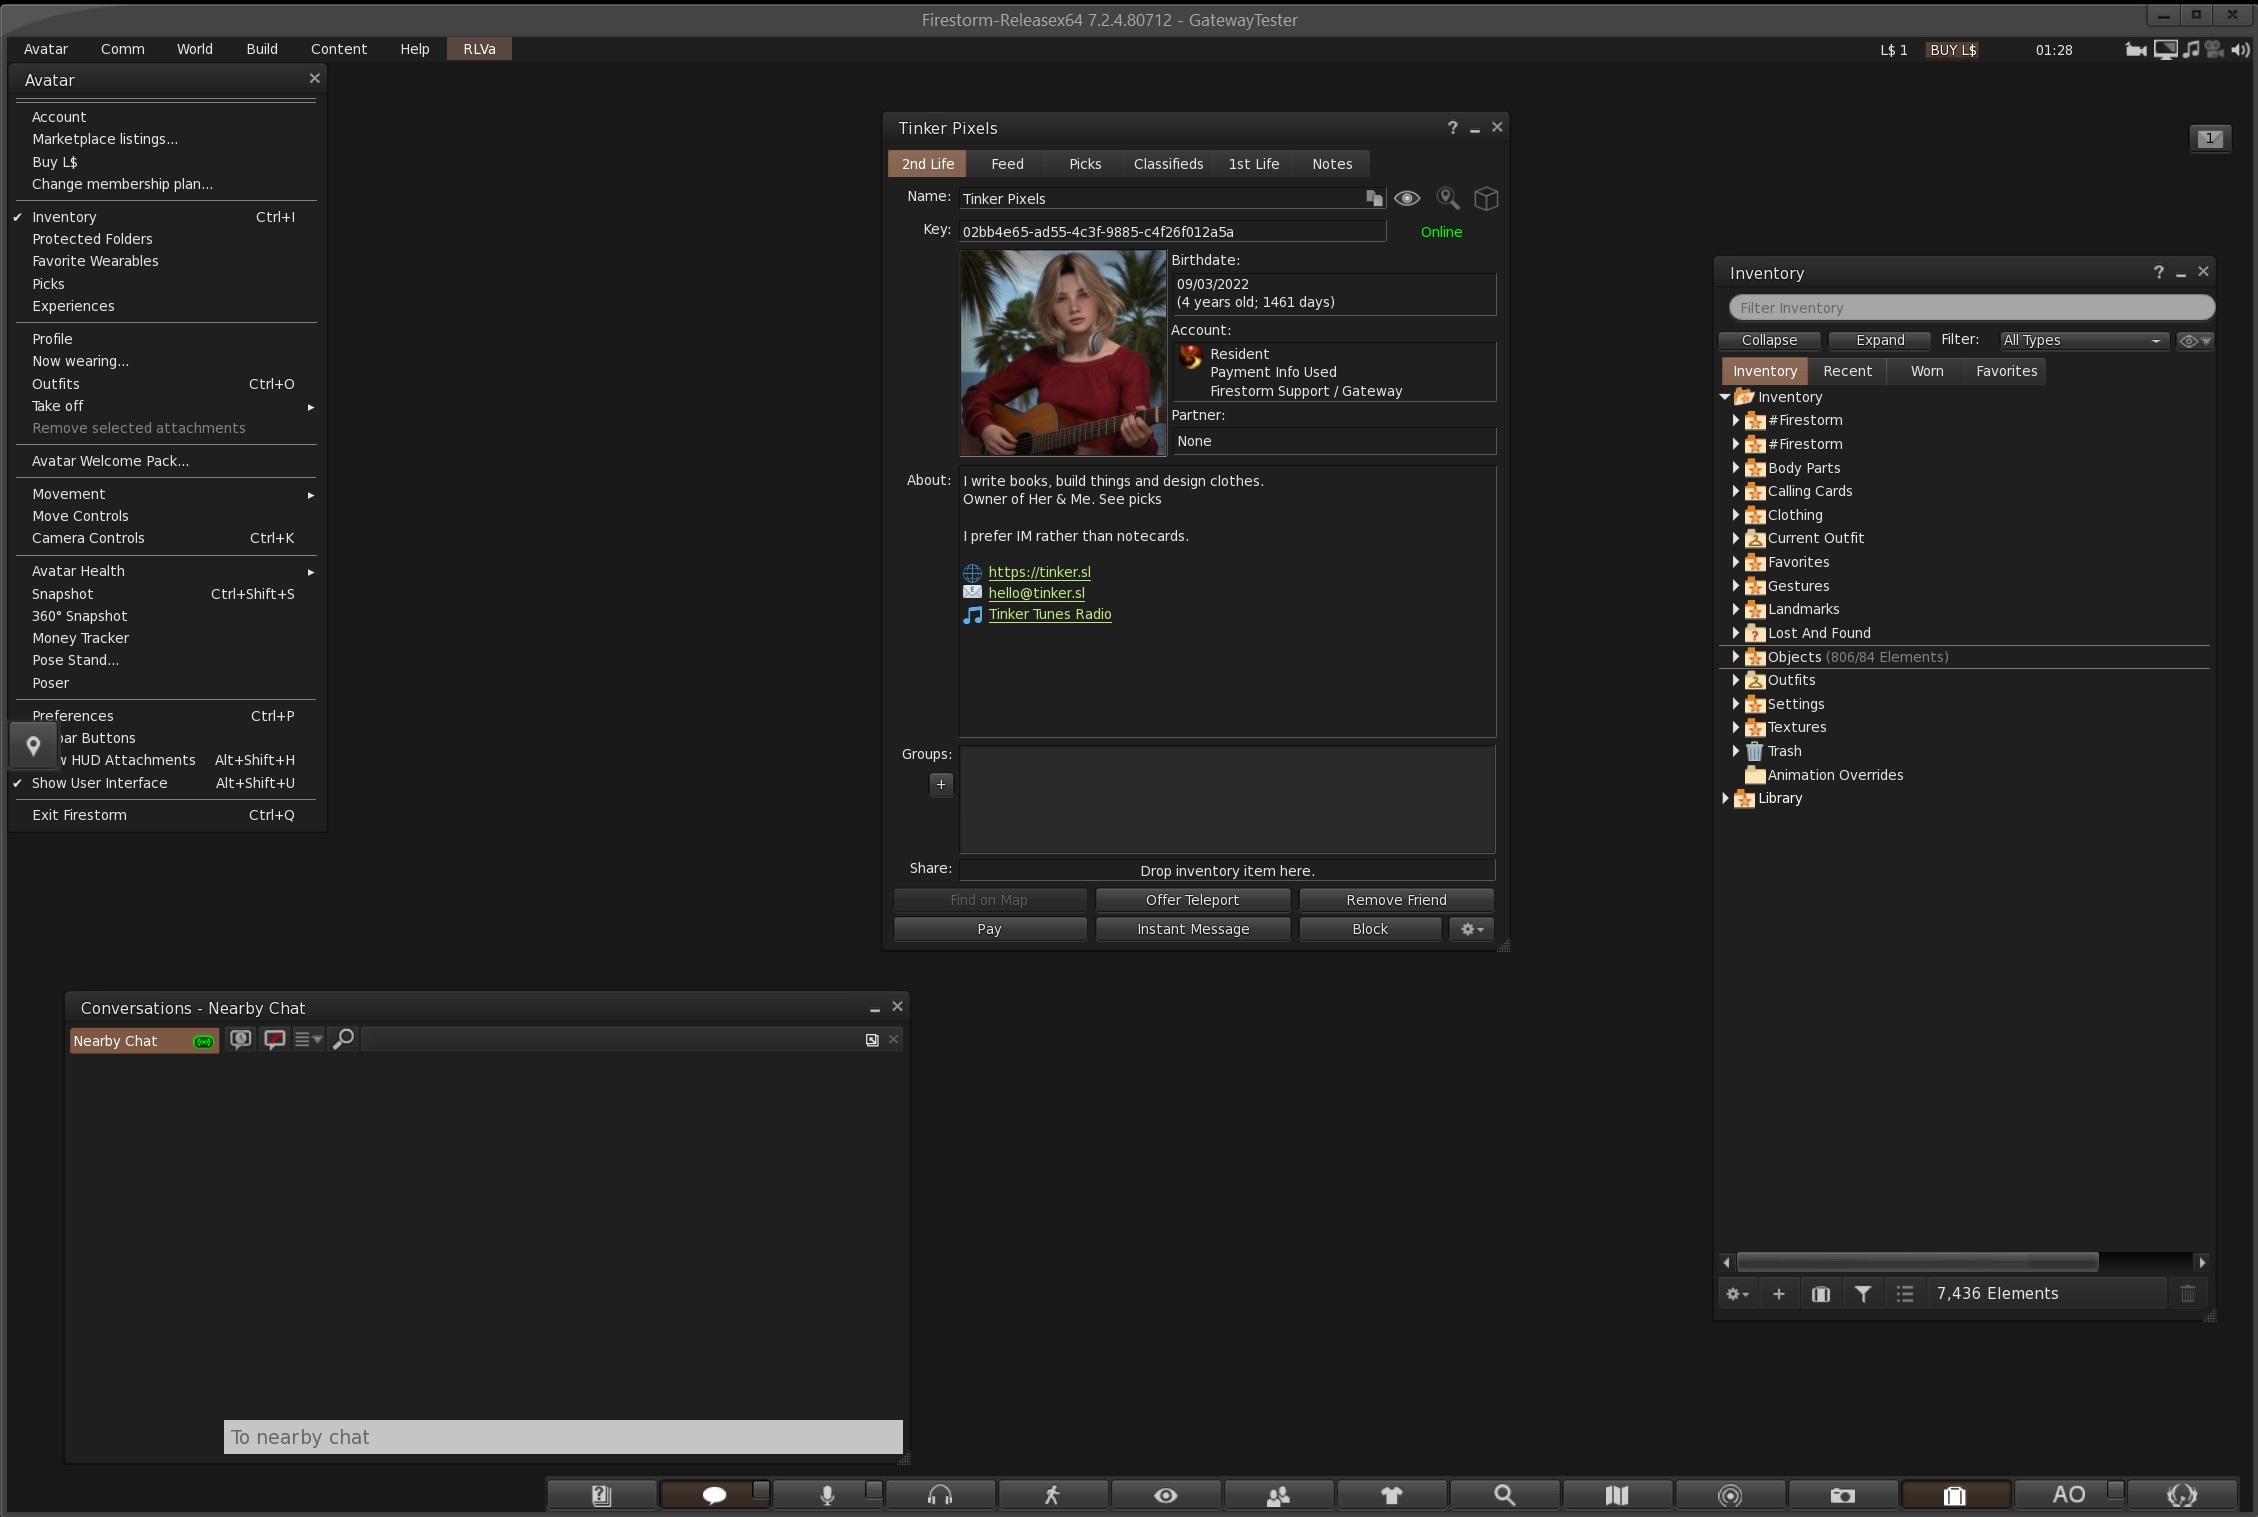The height and width of the screenshot is (1517, 2258).
Task: Click the copy icon beside the profile name
Action: point(1375,198)
